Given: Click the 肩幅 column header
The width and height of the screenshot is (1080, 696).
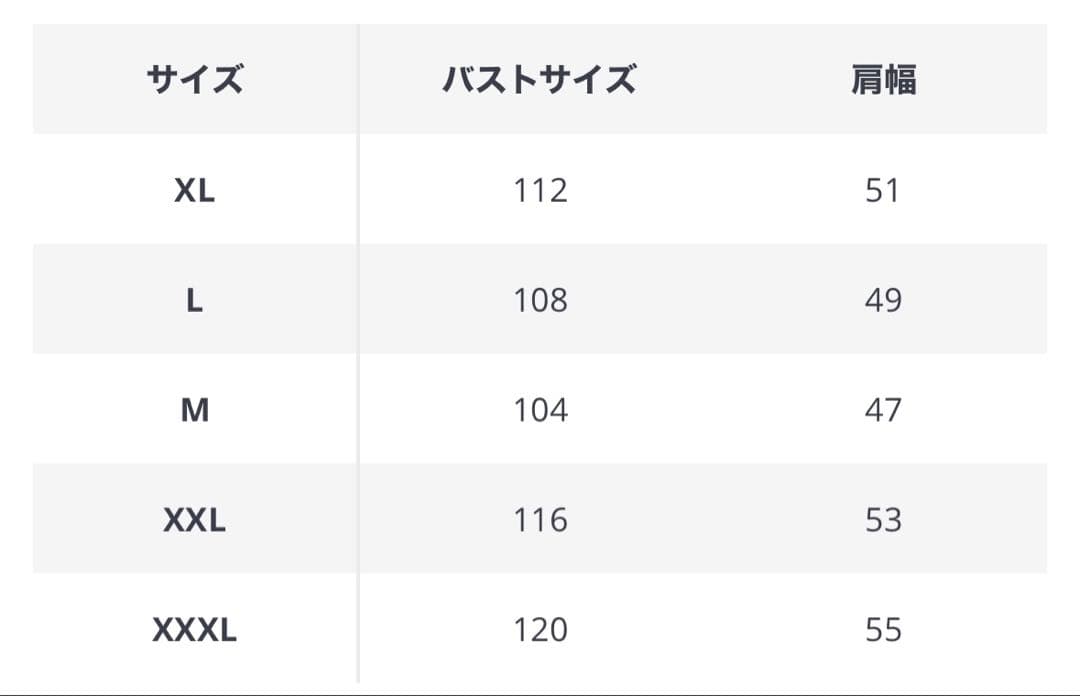Looking at the screenshot, I should [883, 79].
